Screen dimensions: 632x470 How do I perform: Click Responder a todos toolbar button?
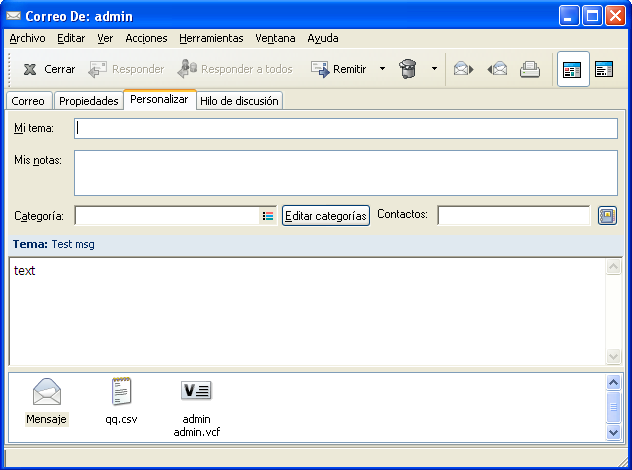click(235, 69)
